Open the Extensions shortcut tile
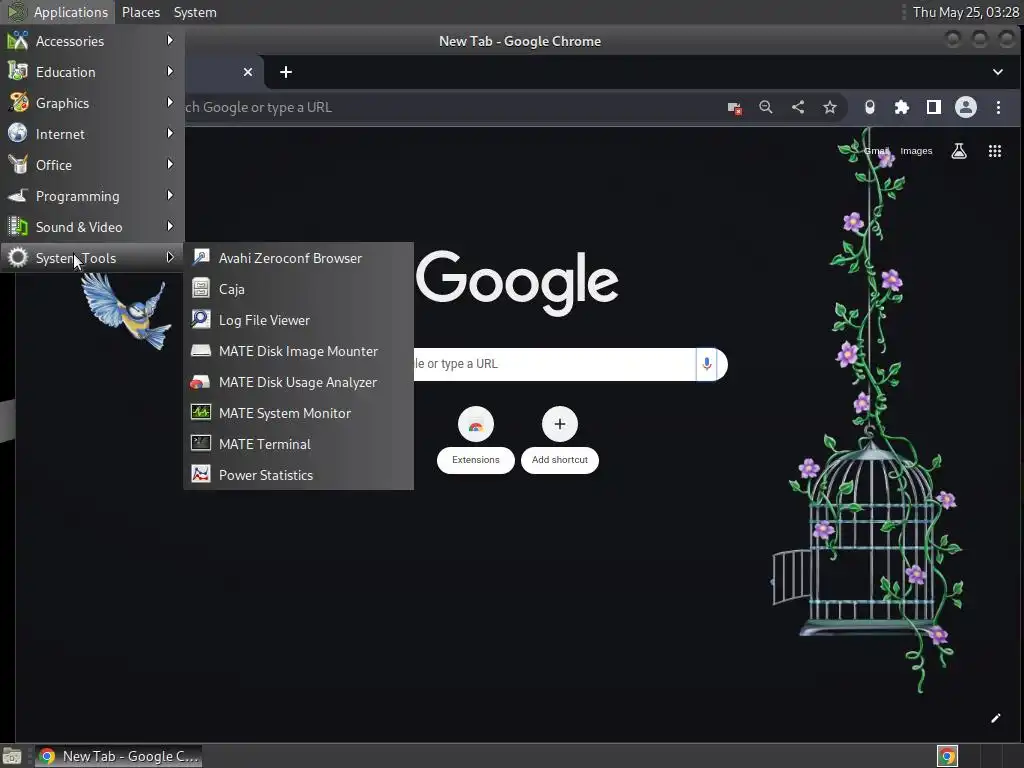 pos(475,439)
